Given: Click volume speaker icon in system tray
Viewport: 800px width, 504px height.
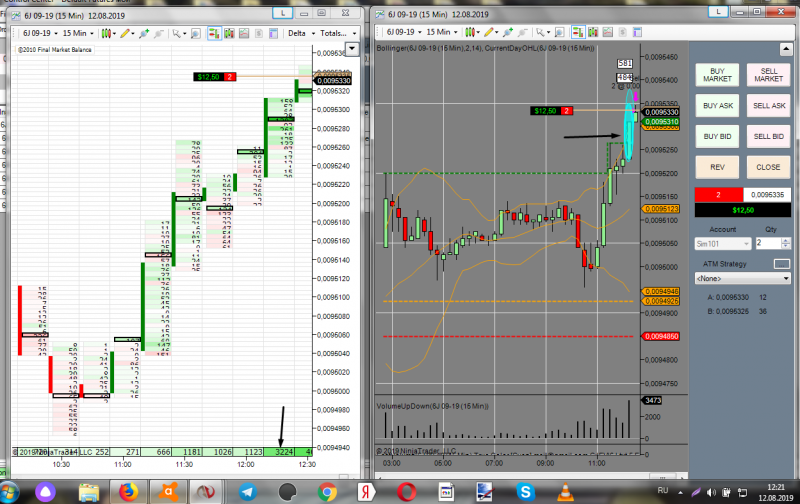Looking at the screenshot, I should click(711, 493).
